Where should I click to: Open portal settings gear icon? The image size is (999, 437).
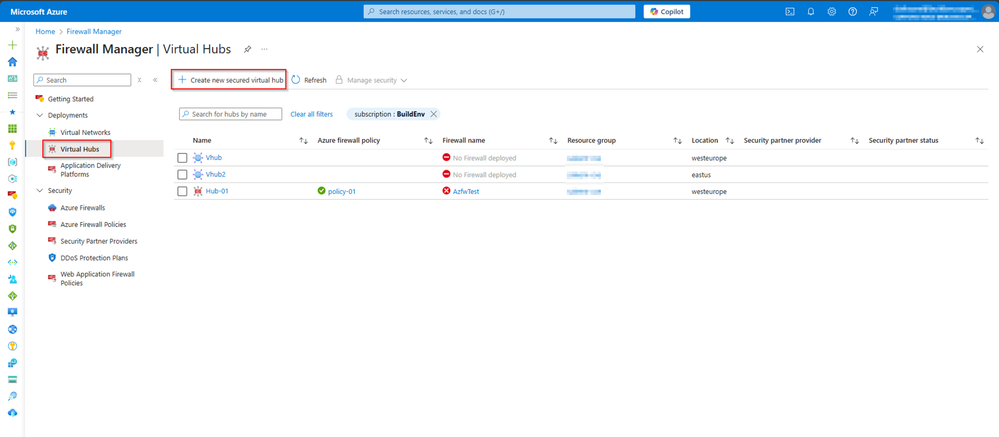tap(831, 11)
